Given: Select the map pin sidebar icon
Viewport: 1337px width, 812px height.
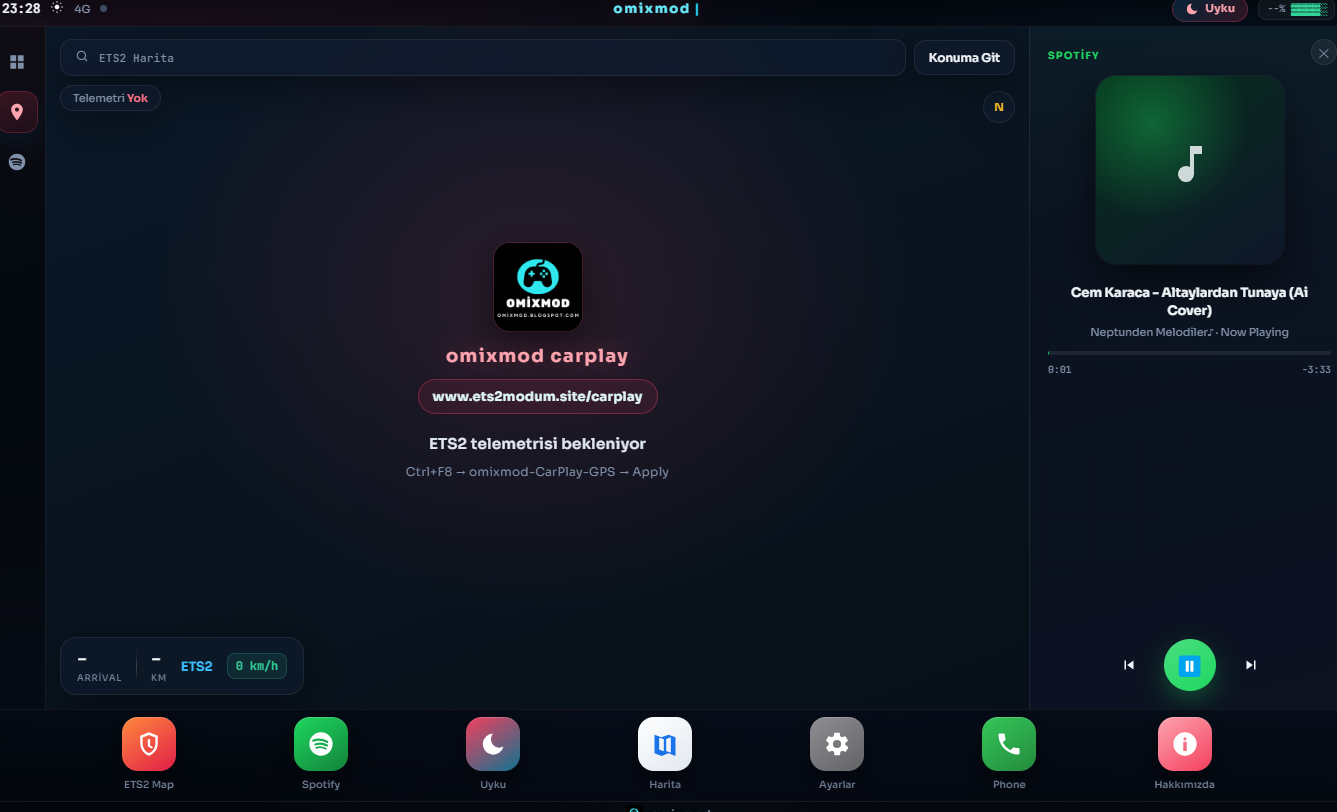Looking at the screenshot, I should click(x=17, y=112).
